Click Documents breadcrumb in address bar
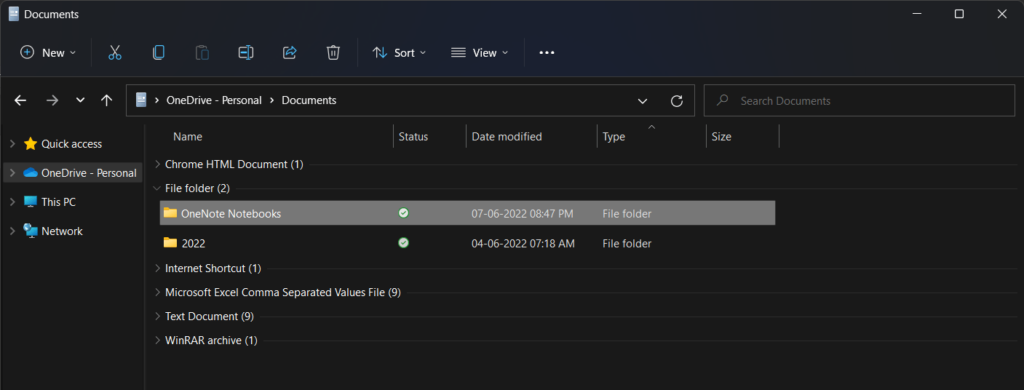 tap(309, 101)
